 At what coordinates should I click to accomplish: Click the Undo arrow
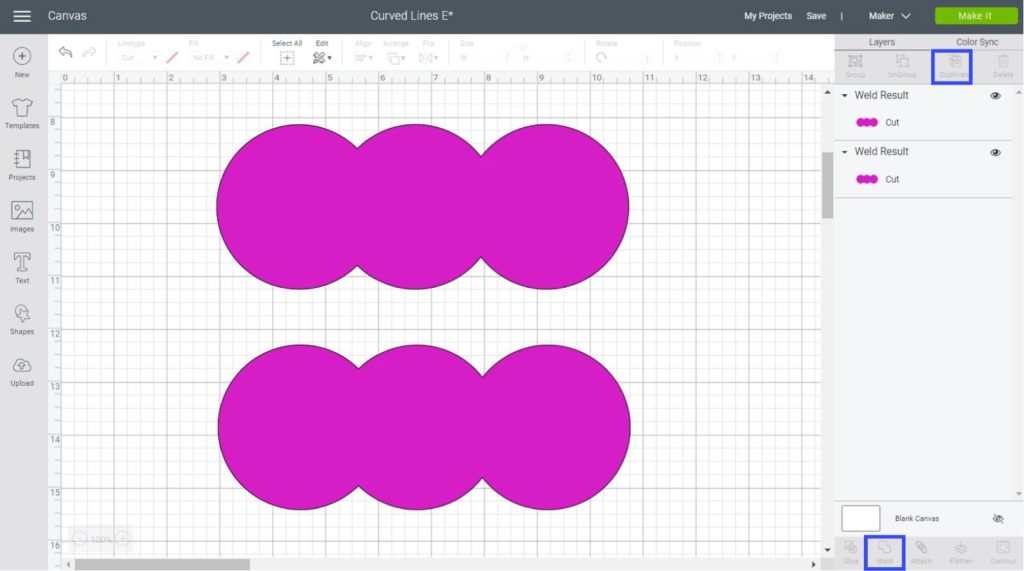click(66, 53)
